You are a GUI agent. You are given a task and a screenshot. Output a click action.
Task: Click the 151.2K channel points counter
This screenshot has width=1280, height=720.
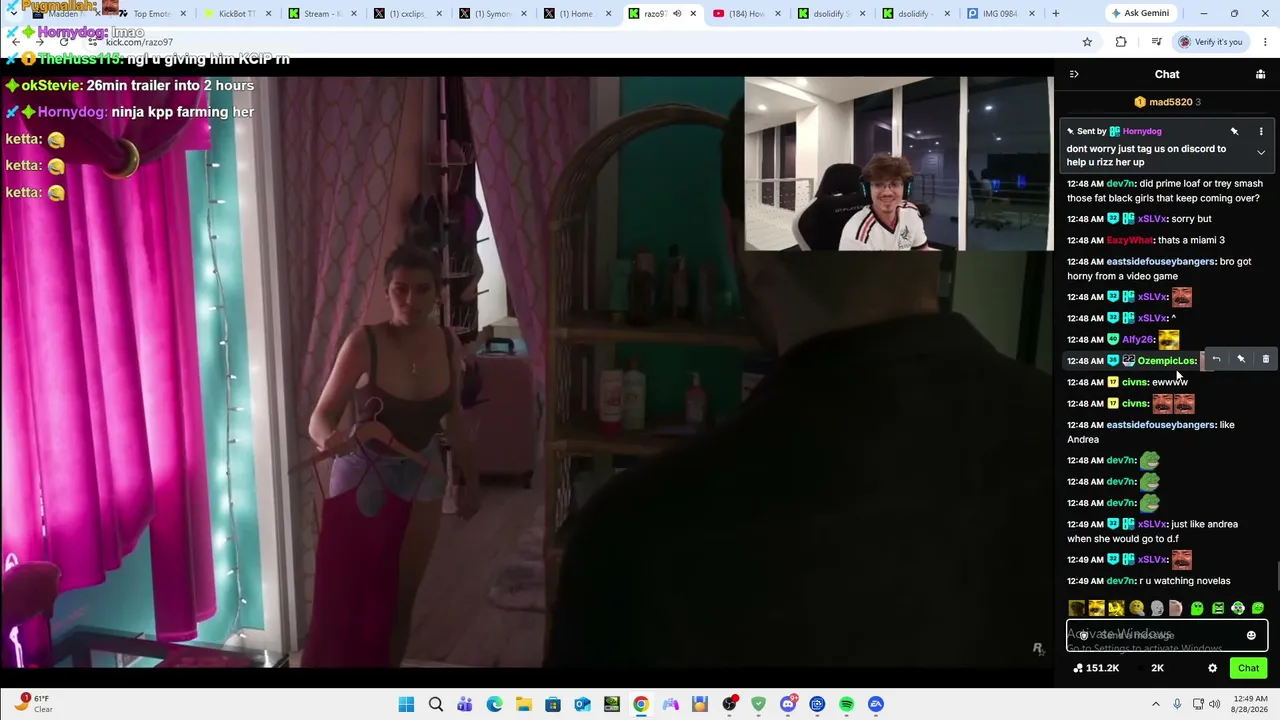pyautogui.click(x=1096, y=668)
